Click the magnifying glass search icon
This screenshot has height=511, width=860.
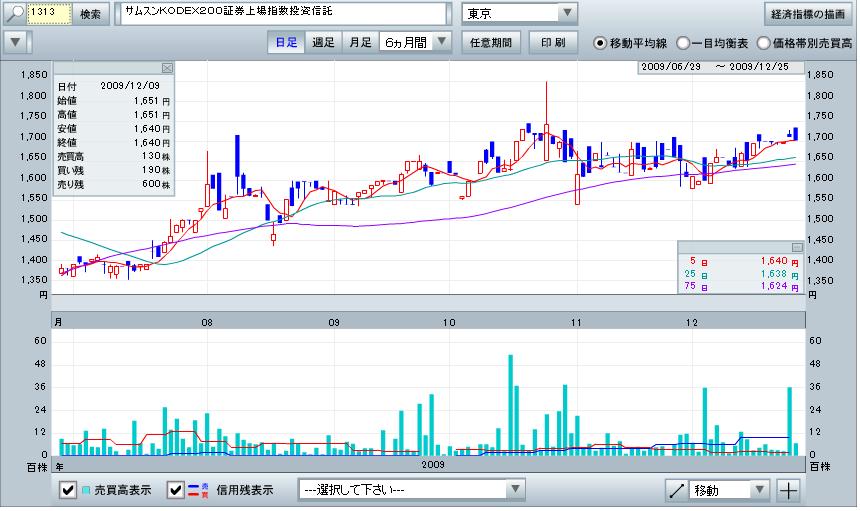pyautogui.click(x=15, y=14)
